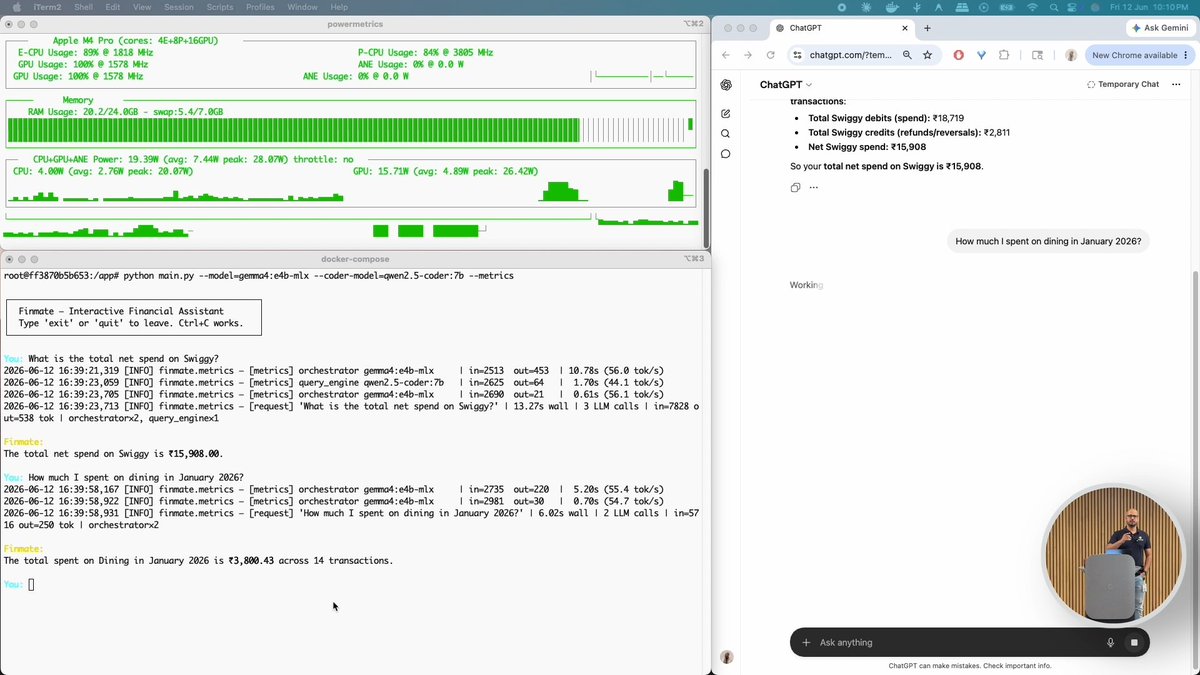The height and width of the screenshot is (675, 1200).
Task: Click the RAM Usage memory bar
Action: tap(350, 130)
